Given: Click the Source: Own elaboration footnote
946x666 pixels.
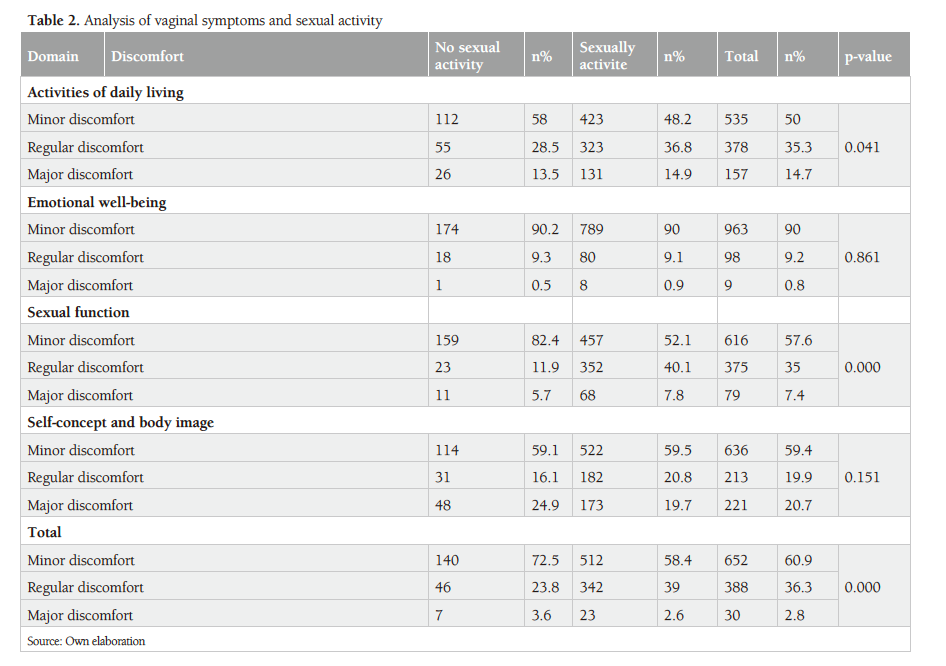Looking at the screenshot, I should [x=86, y=641].
